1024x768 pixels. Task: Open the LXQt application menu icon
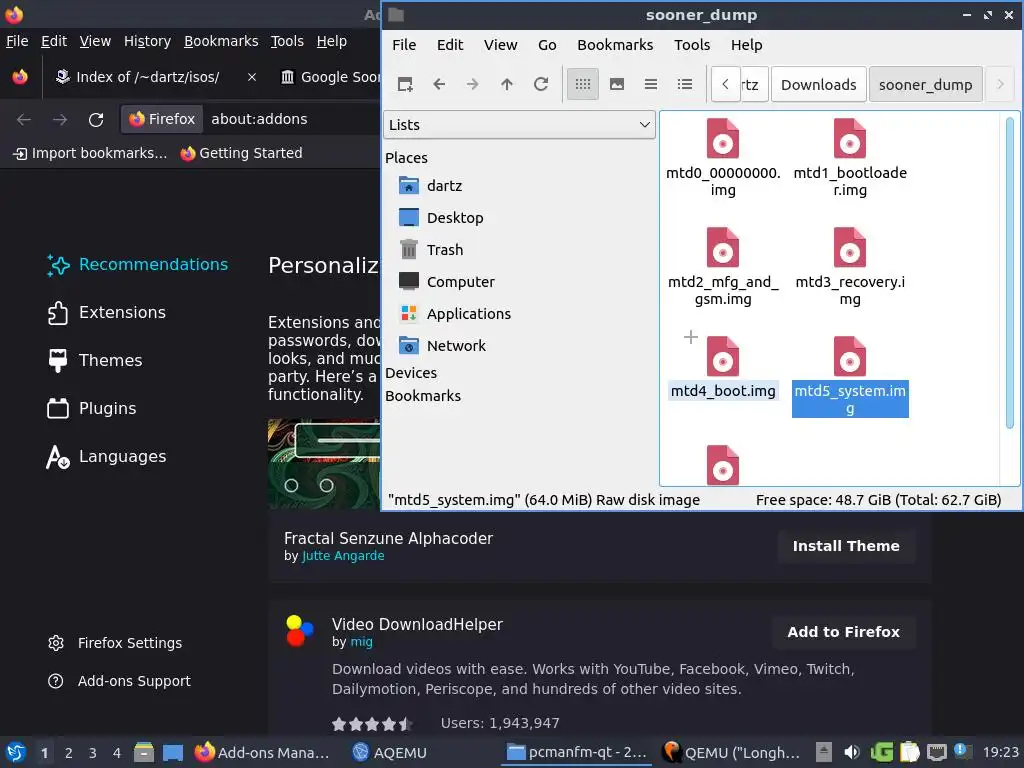click(16, 752)
